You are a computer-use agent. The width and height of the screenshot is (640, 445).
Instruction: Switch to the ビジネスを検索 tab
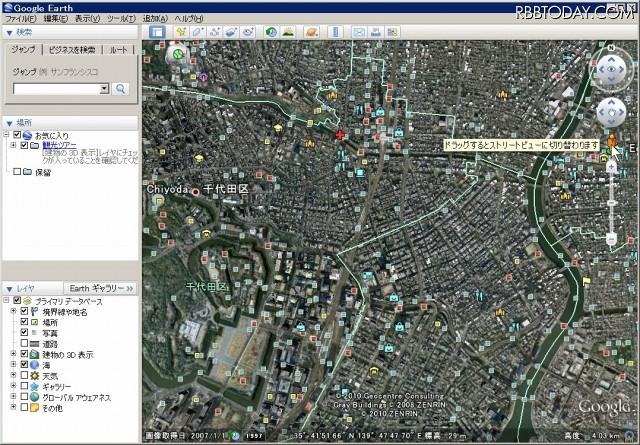click(x=73, y=49)
